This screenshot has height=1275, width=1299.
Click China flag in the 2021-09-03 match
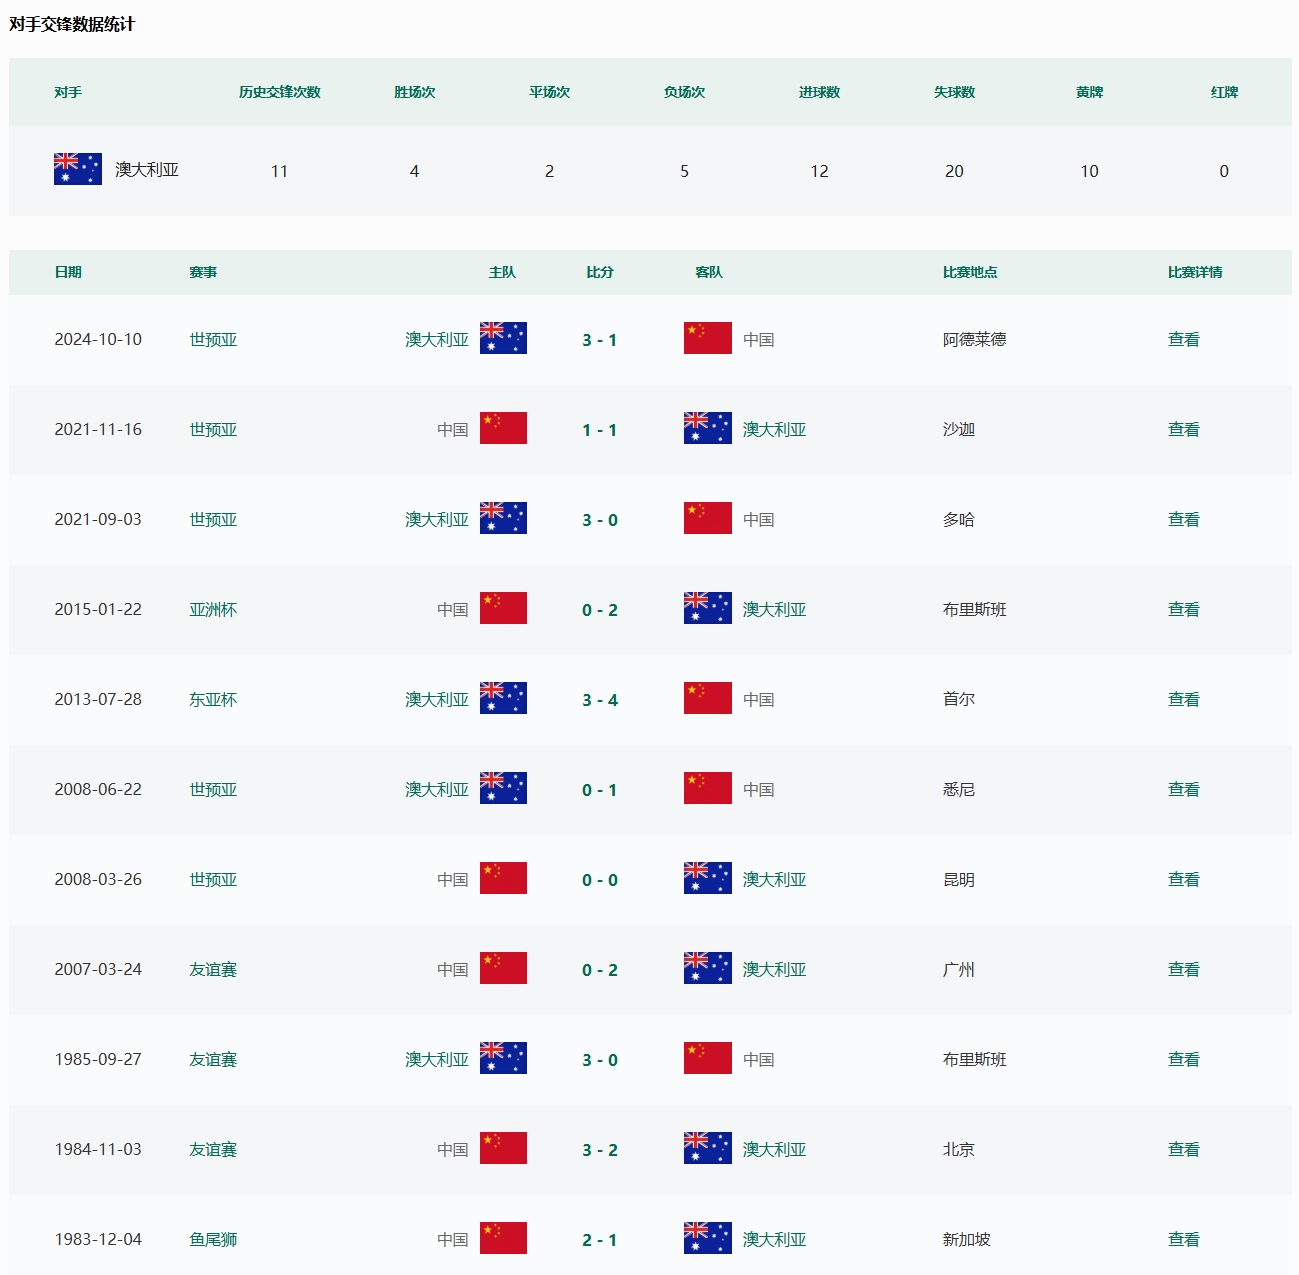(707, 518)
